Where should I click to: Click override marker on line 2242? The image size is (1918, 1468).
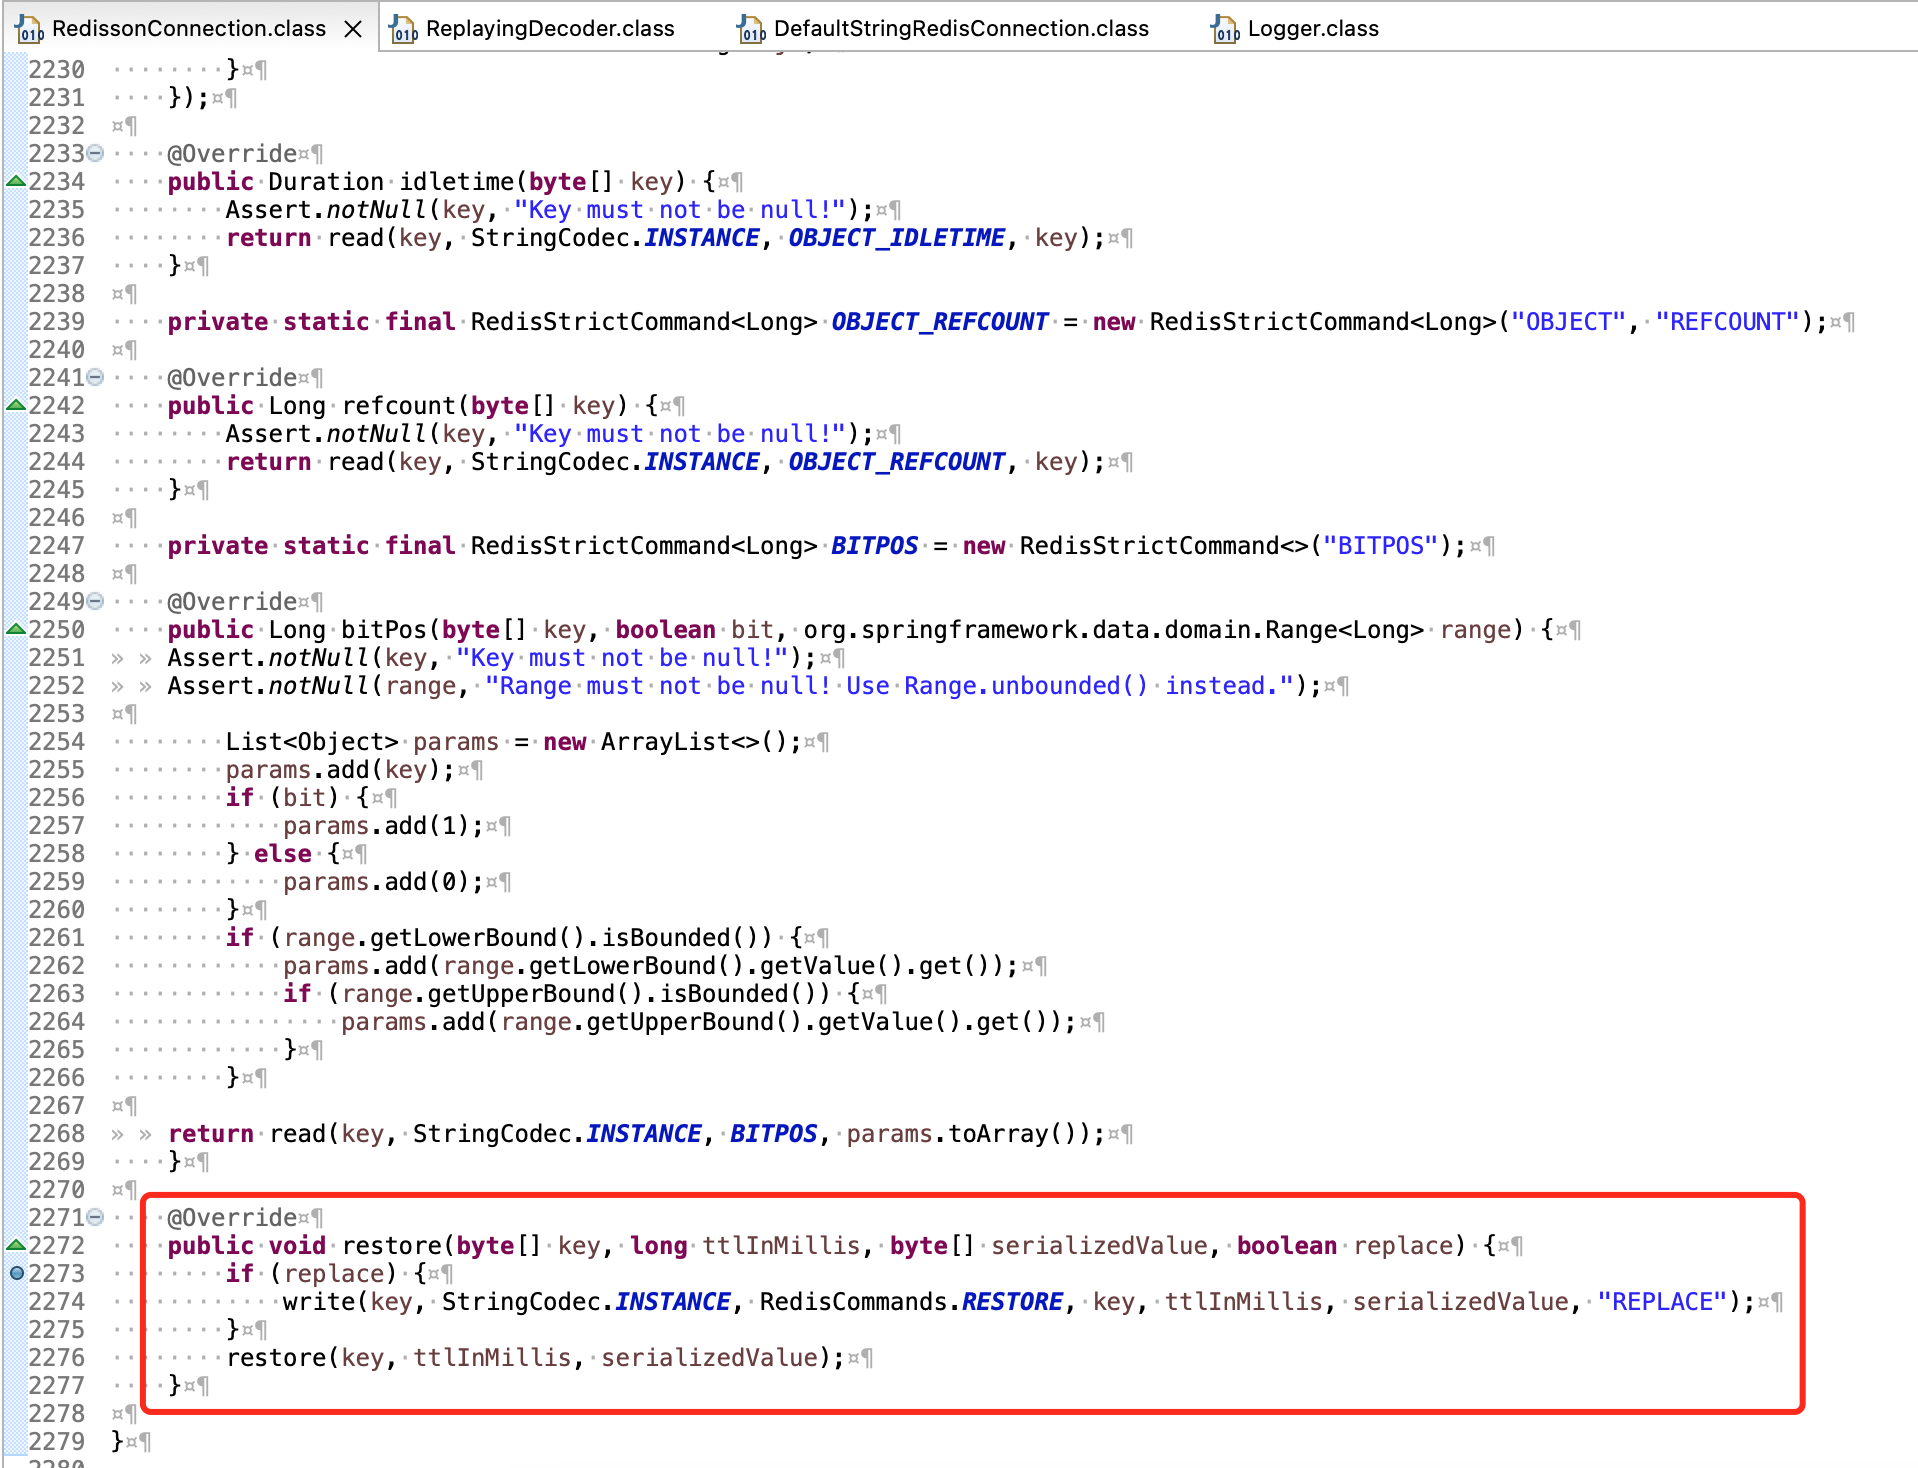point(16,405)
